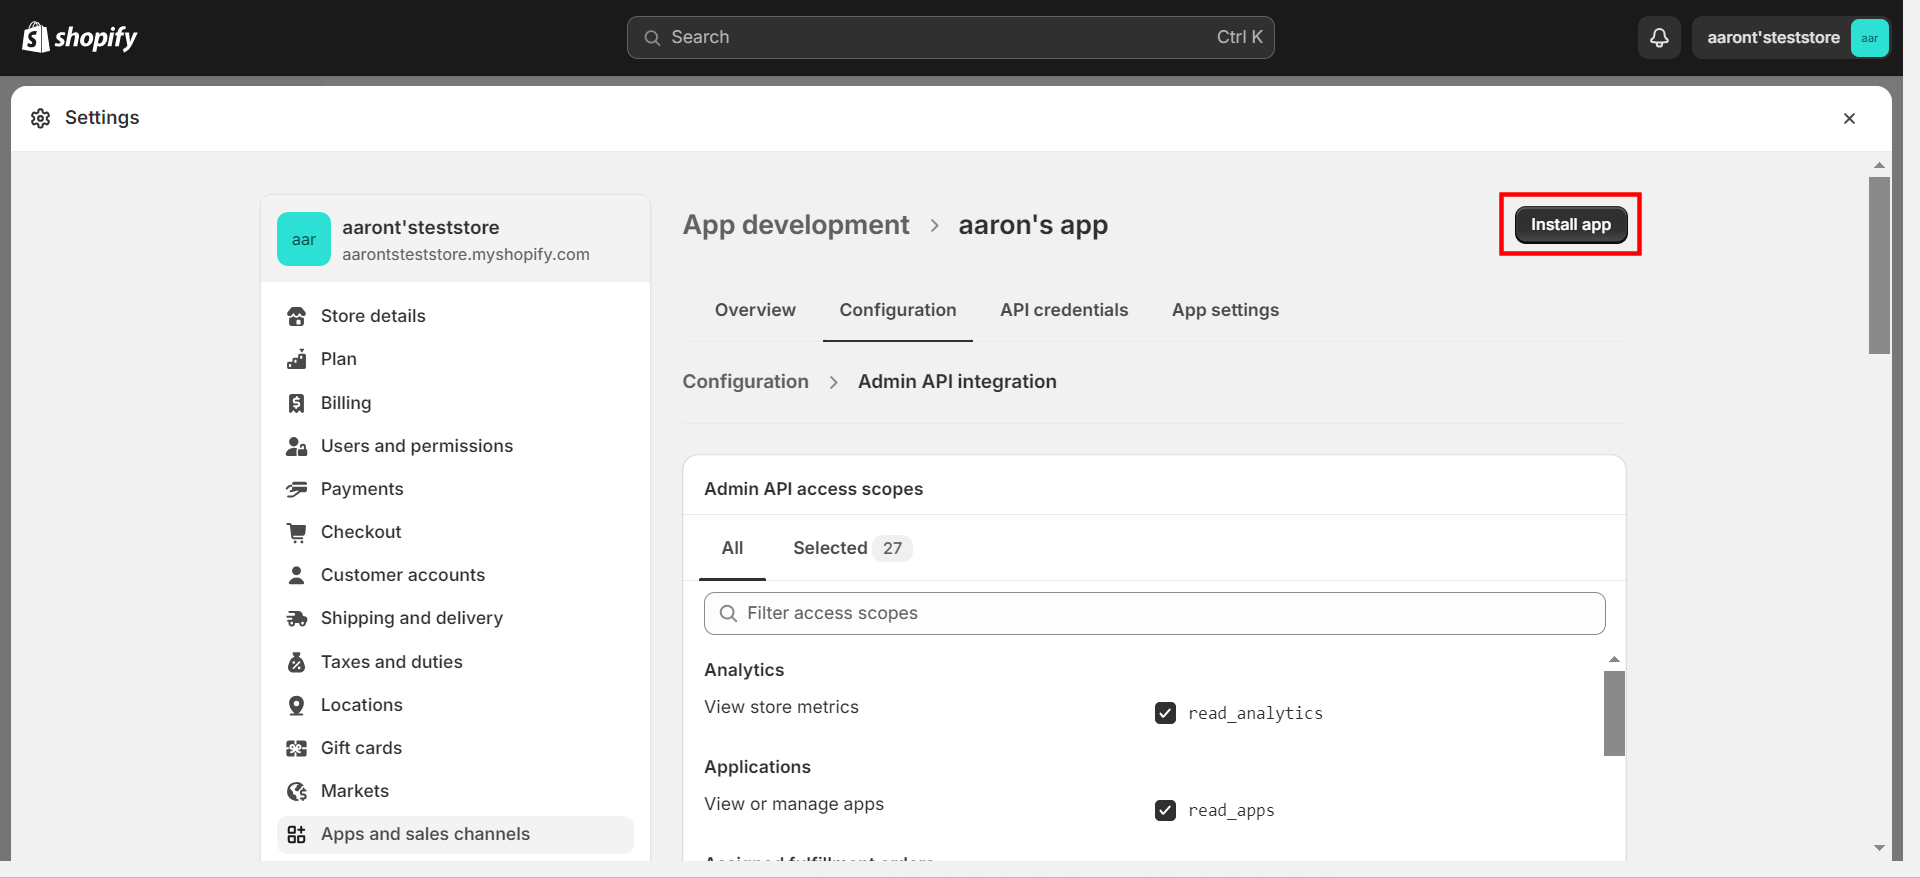Click the Store details icon
This screenshot has height=878, width=1920.
click(x=297, y=316)
